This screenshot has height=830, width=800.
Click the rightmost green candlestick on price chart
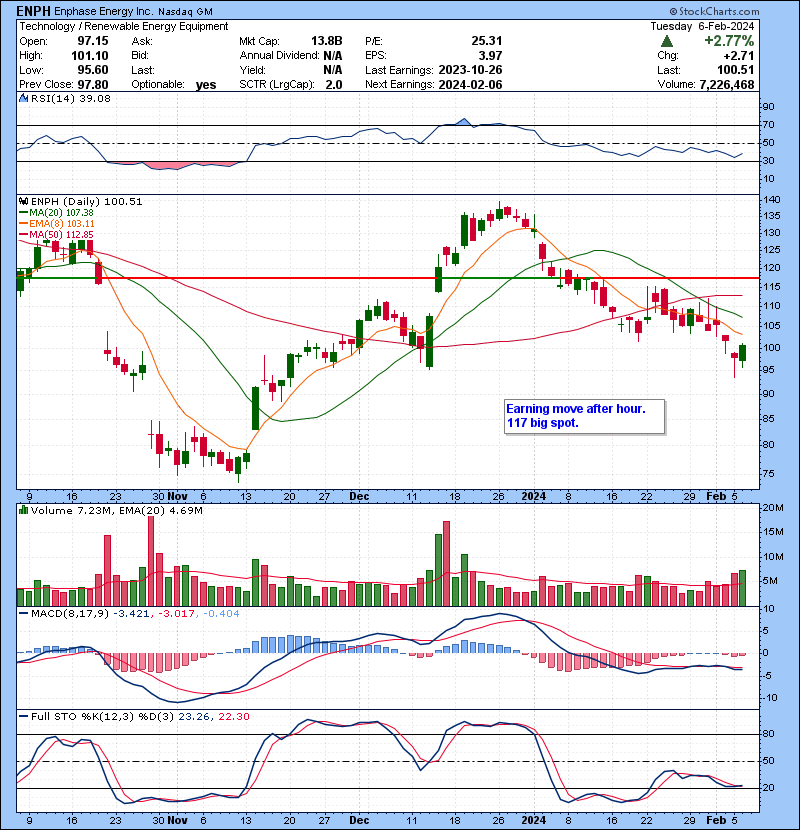[x=743, y=352]
